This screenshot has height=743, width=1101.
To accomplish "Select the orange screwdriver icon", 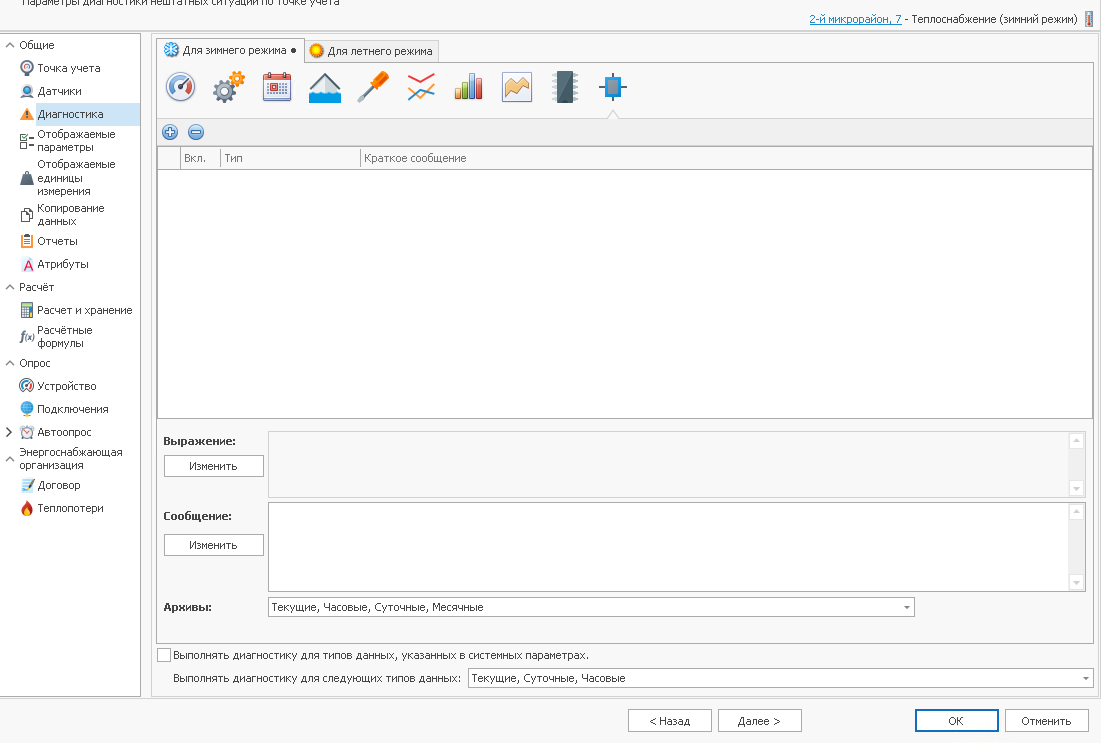I will 373,87.
